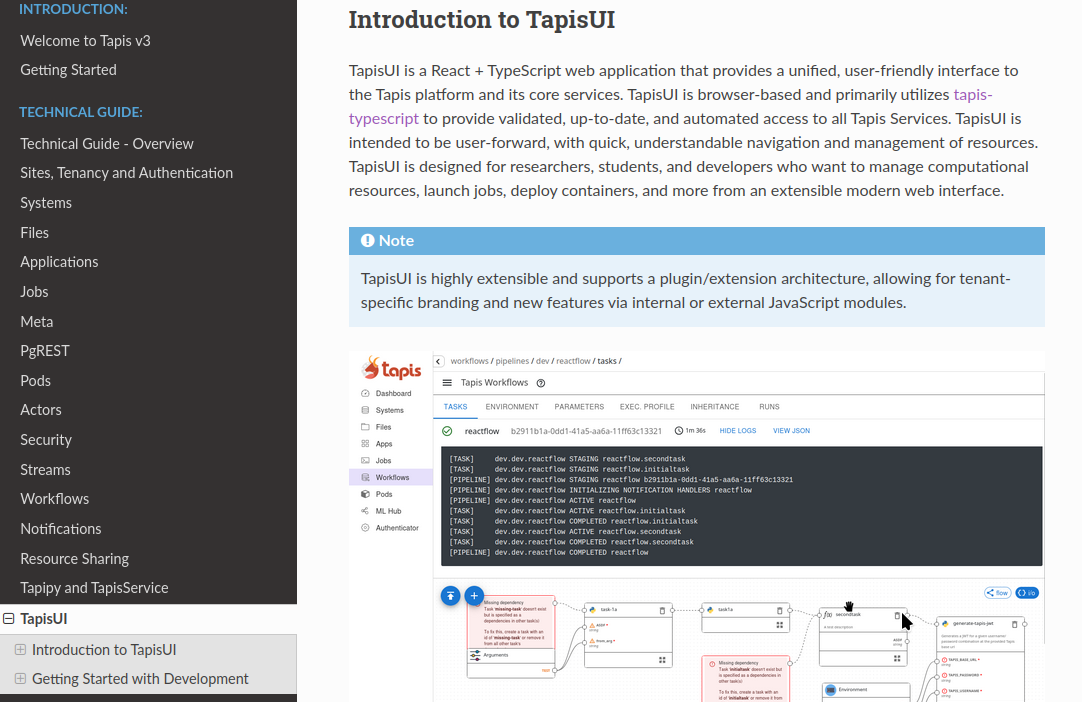Click the hamburger menu beside Tapis Workflows
This screenshot has width=1082, height=702.
pyautogui.click(x=447, y=383)
